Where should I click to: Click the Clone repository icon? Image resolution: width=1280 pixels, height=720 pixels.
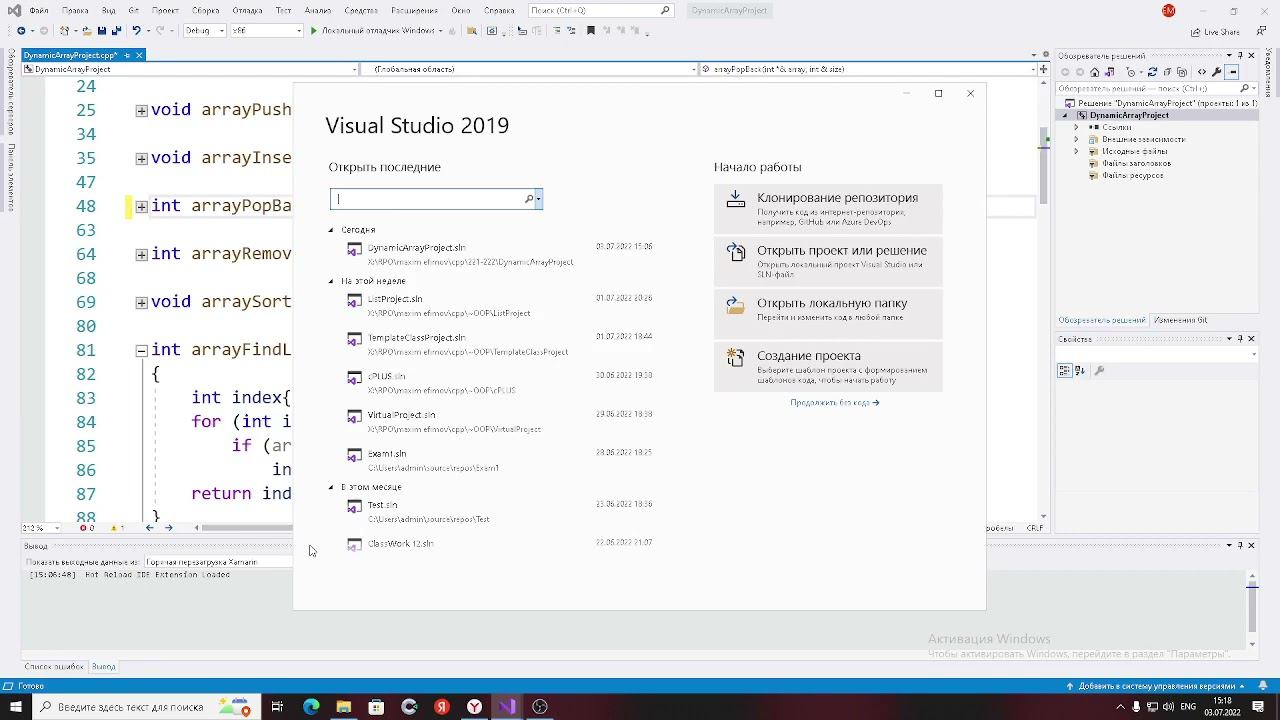pyautogui.click(x=736, y=200)
